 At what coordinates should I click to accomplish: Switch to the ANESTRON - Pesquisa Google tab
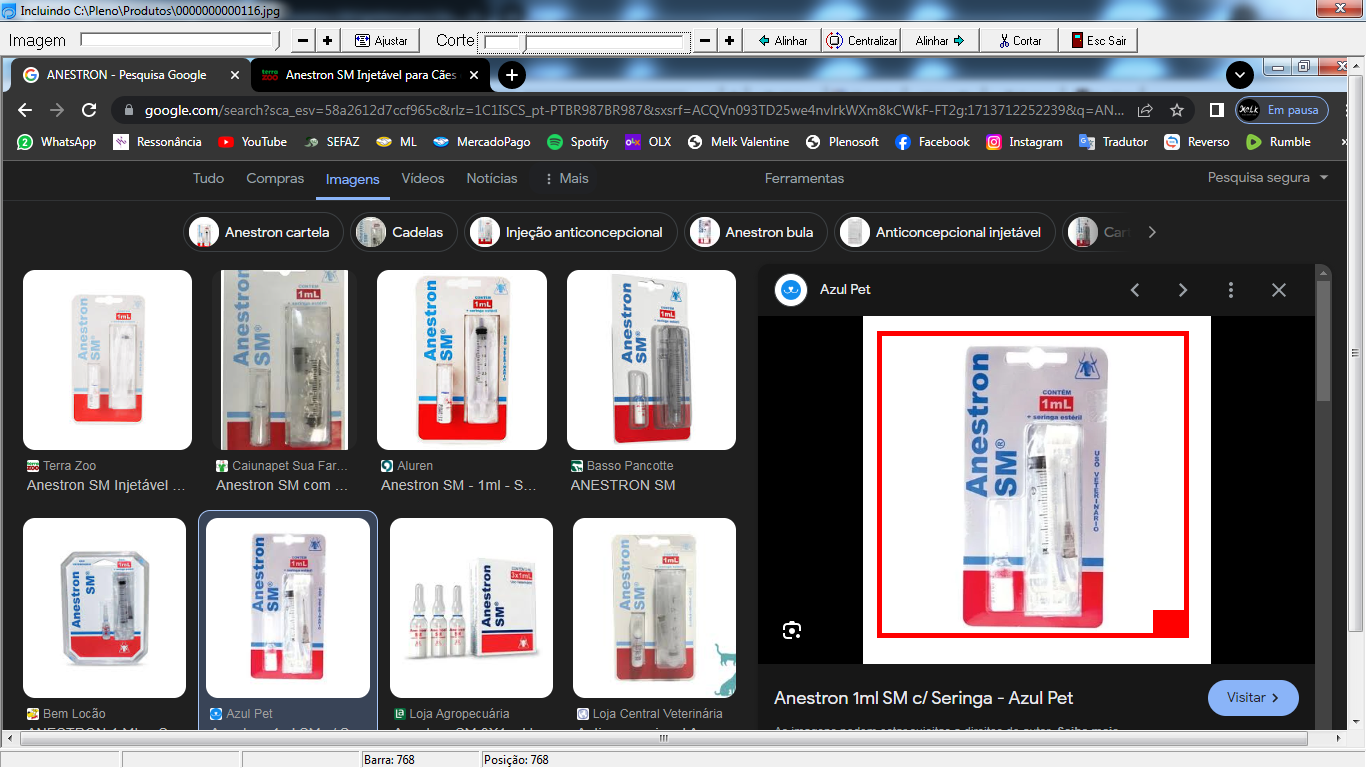coord(128,75)
